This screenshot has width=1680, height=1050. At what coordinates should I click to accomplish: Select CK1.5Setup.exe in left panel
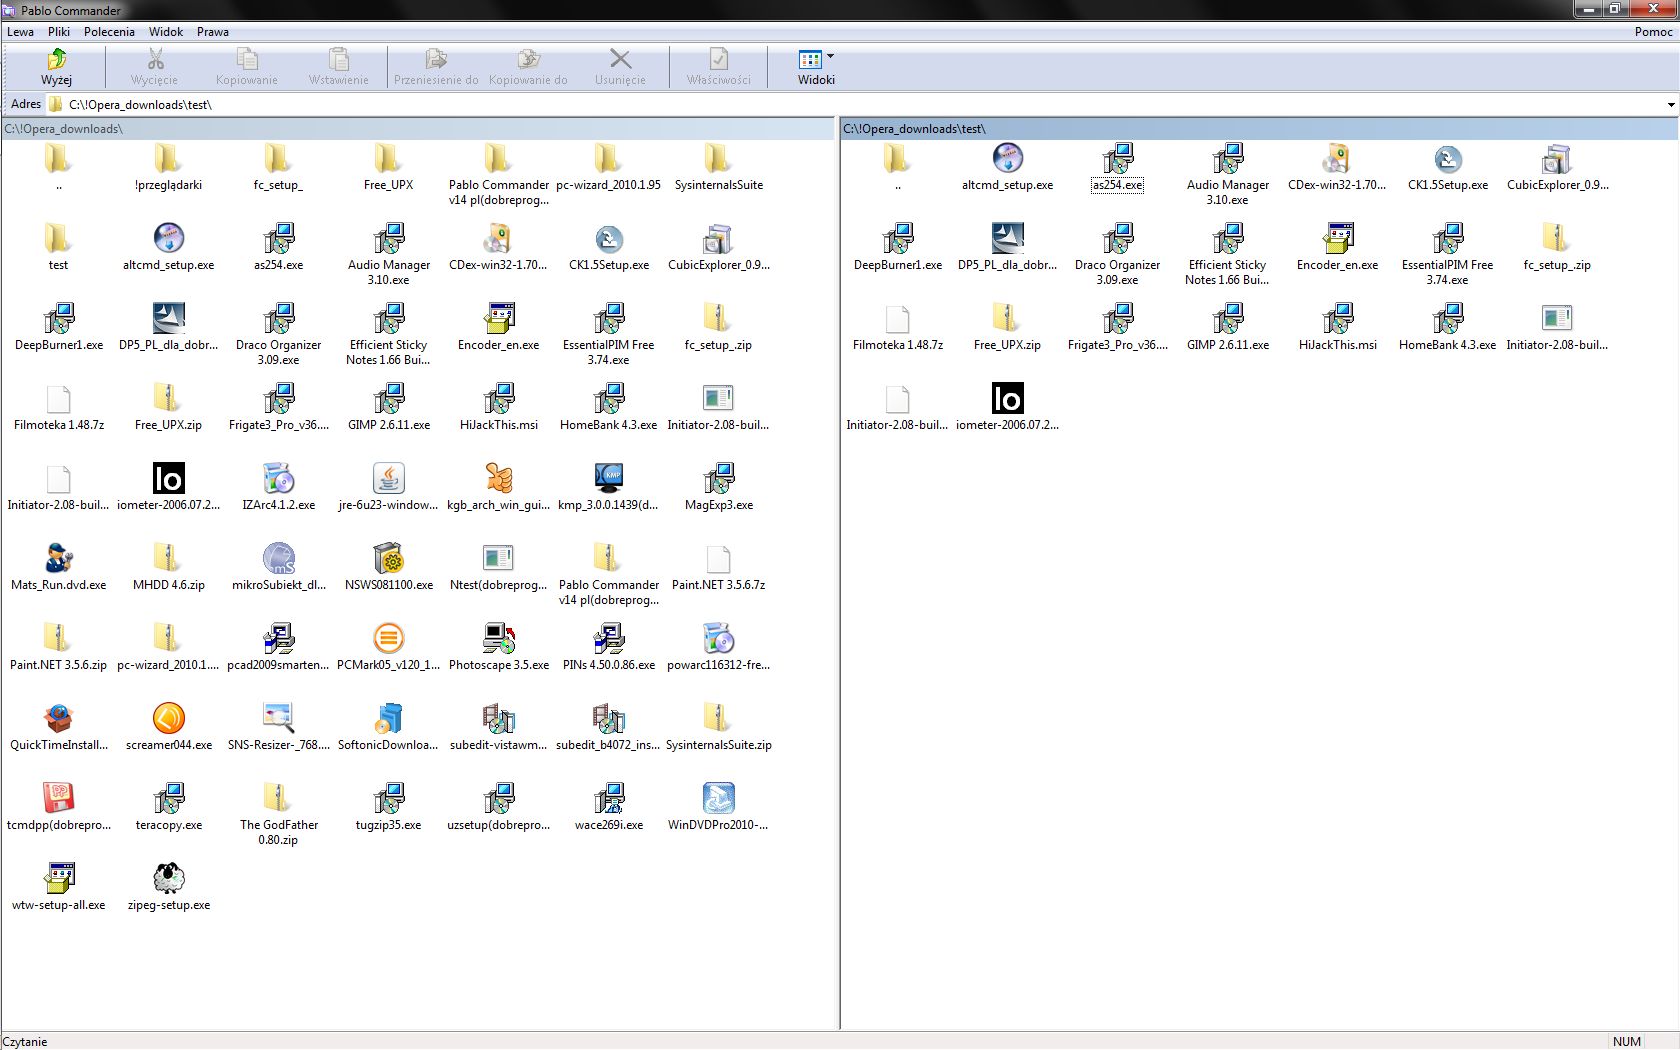click(608, 247)
